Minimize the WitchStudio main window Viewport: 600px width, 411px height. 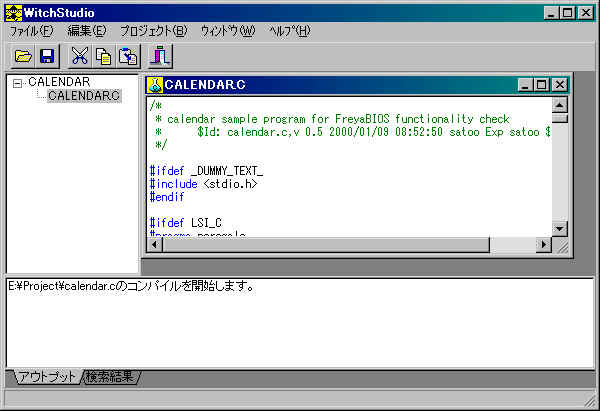coord(551,13)
